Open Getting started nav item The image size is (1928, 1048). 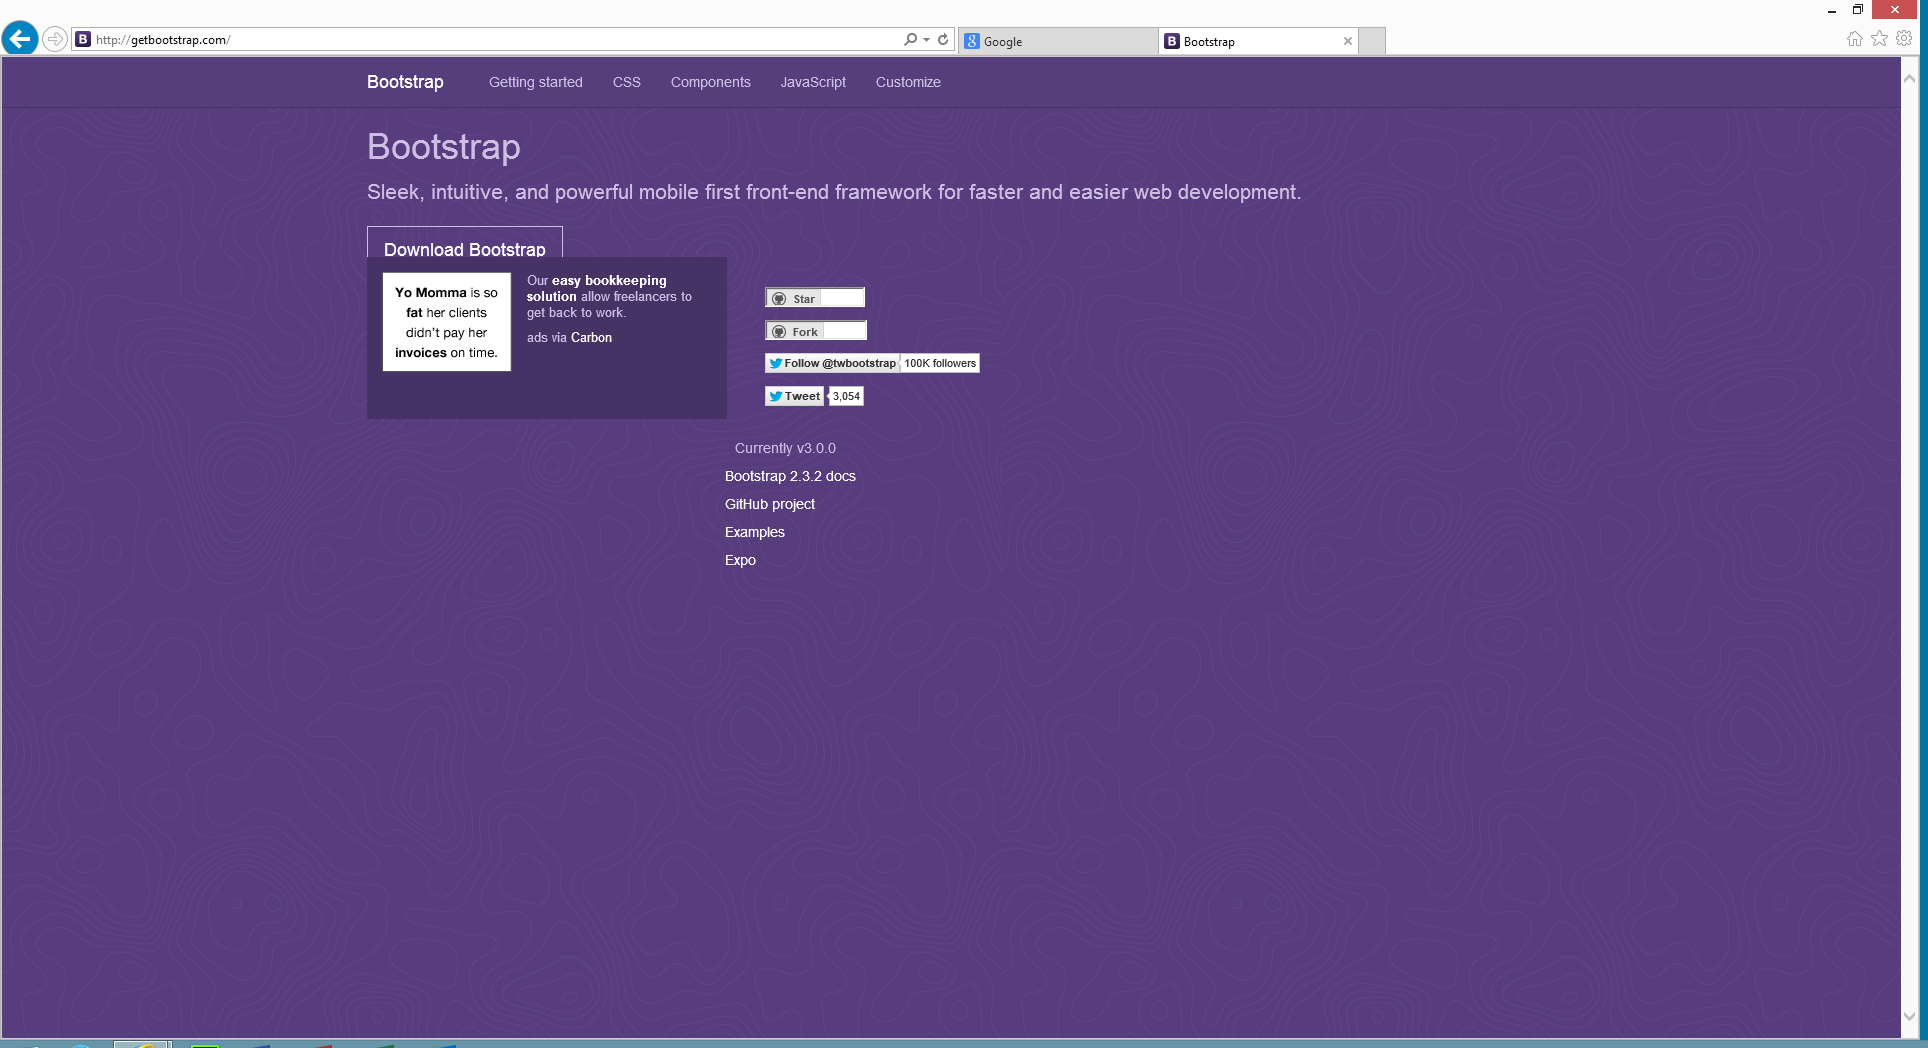point(536,82)
